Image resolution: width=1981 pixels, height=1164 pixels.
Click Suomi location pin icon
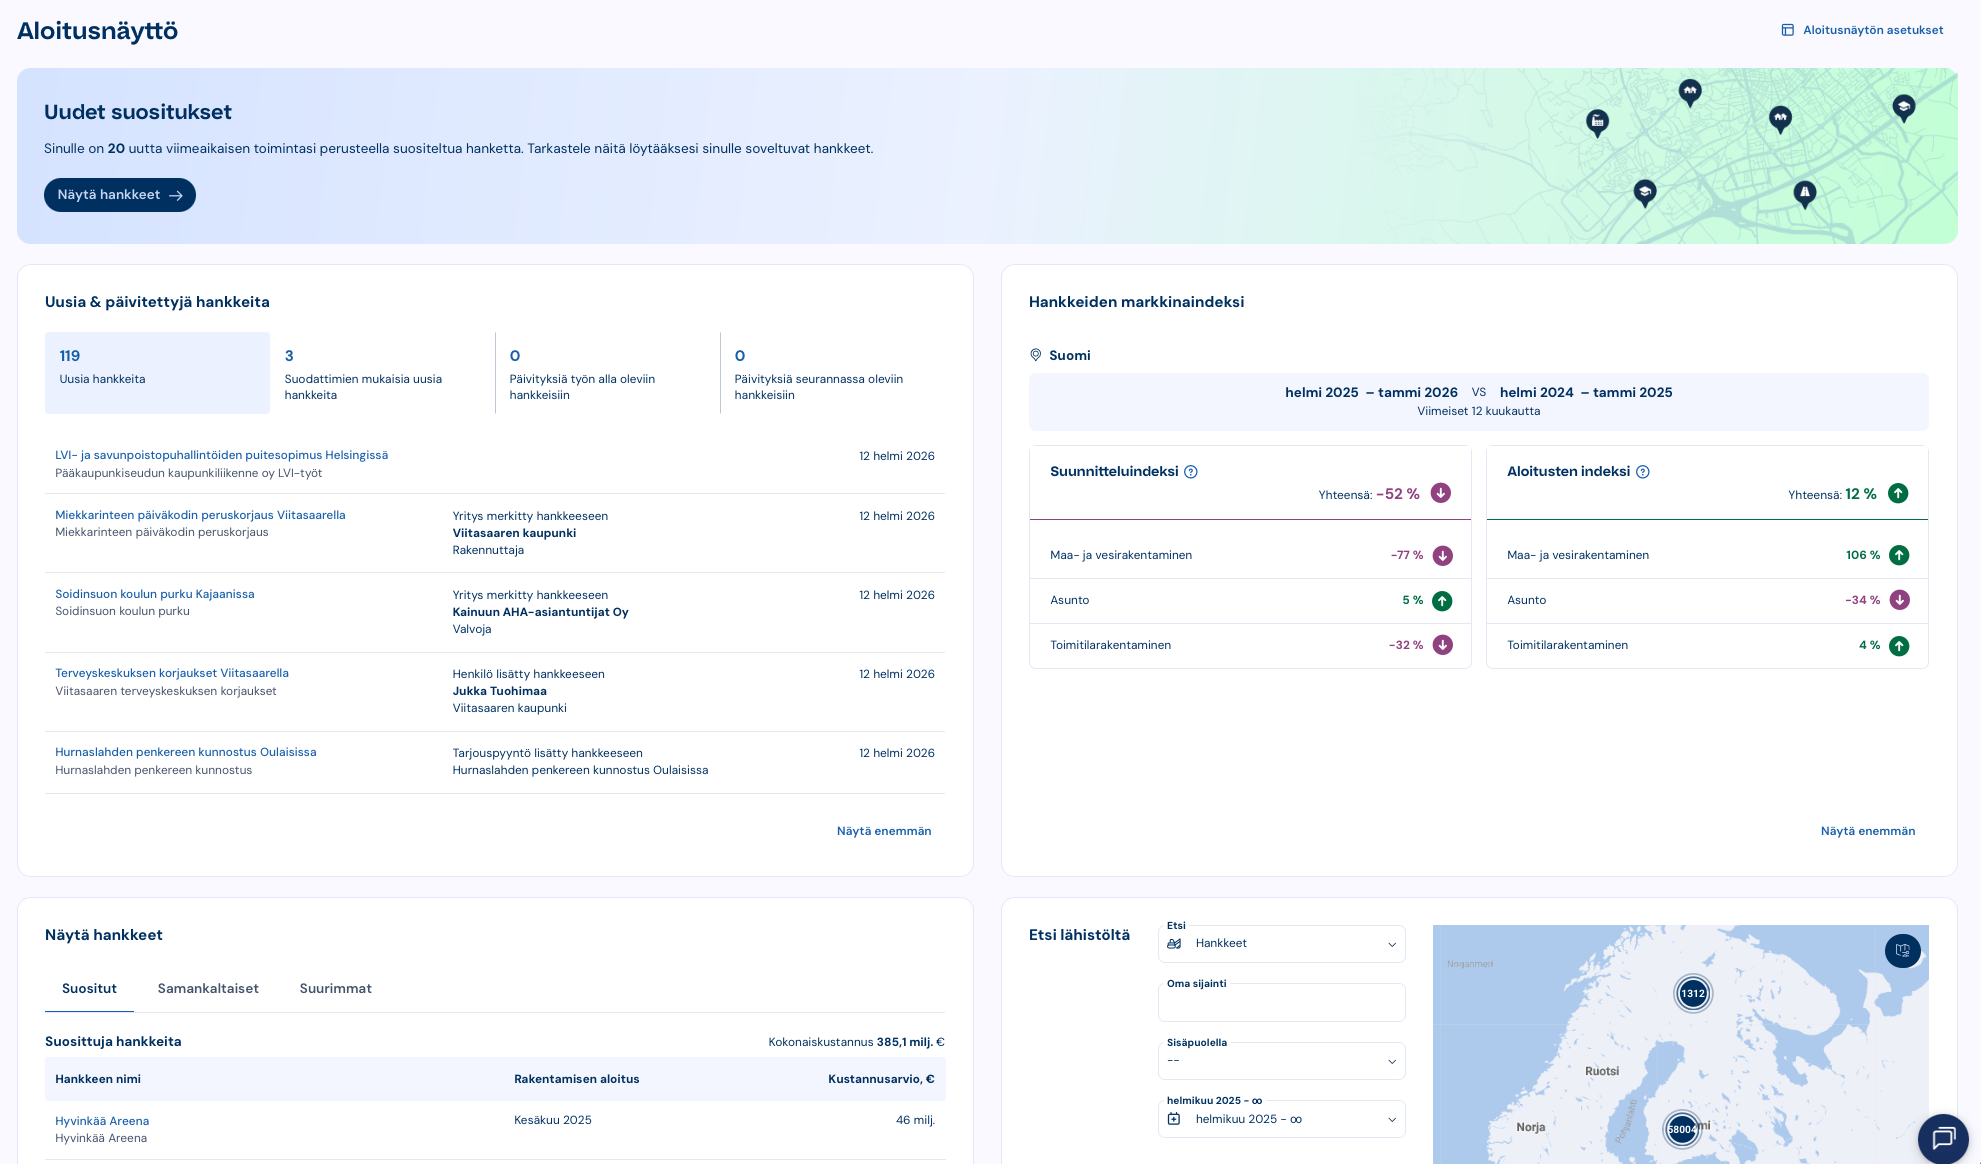pos(1036,355)
